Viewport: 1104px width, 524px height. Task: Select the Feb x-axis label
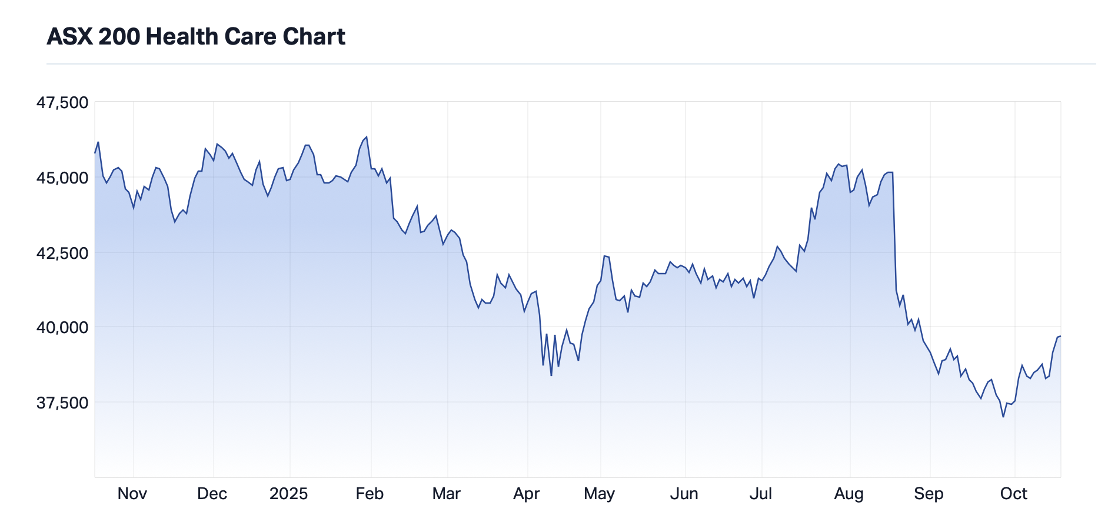[370, 493]
